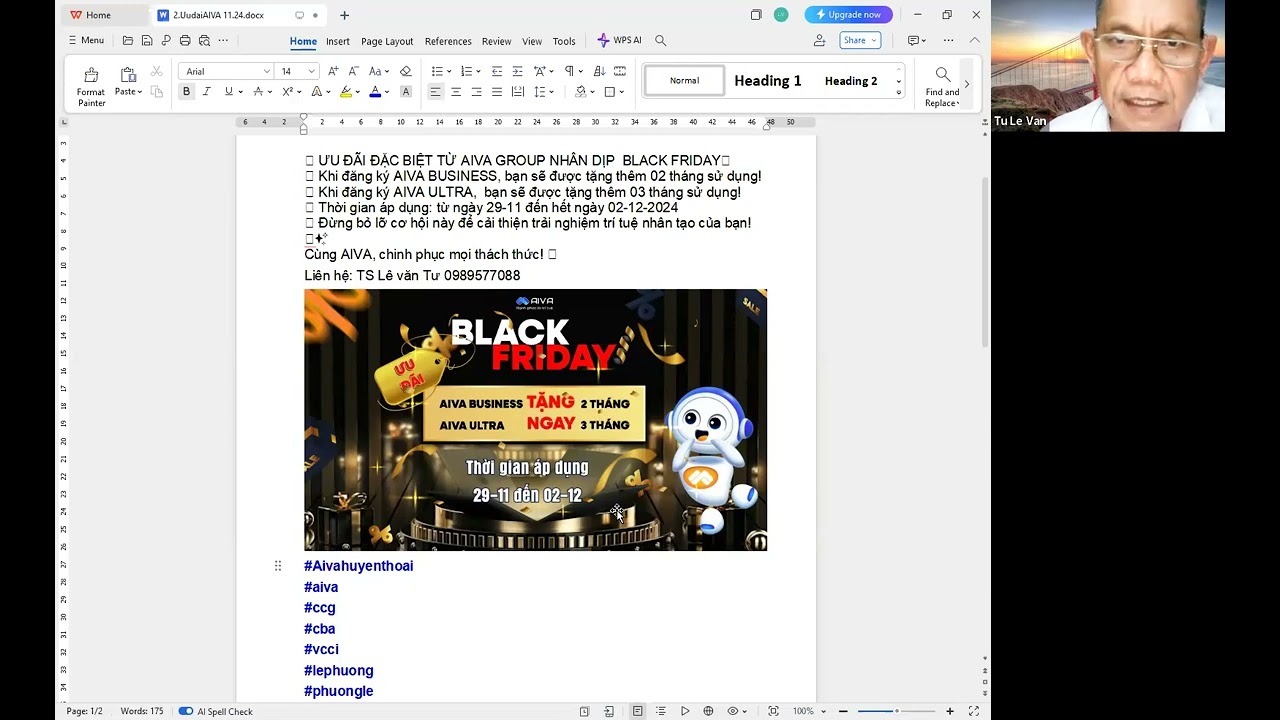Toggle Underline formatting

pos(229,92)
